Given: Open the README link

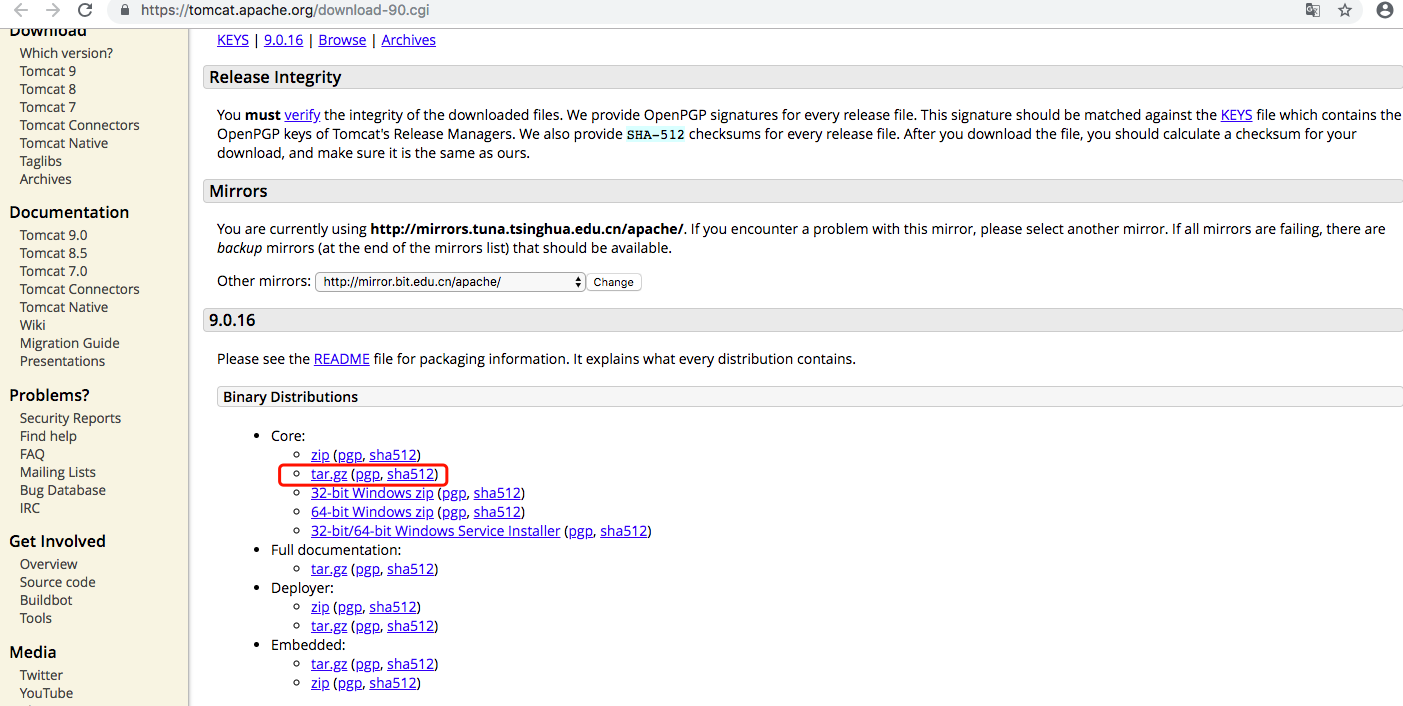Looking at the screenshot, I should click(342, 359).
